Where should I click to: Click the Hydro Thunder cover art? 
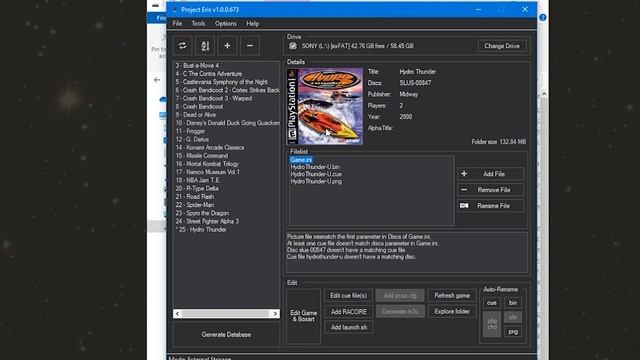click(x=325, y=107)
